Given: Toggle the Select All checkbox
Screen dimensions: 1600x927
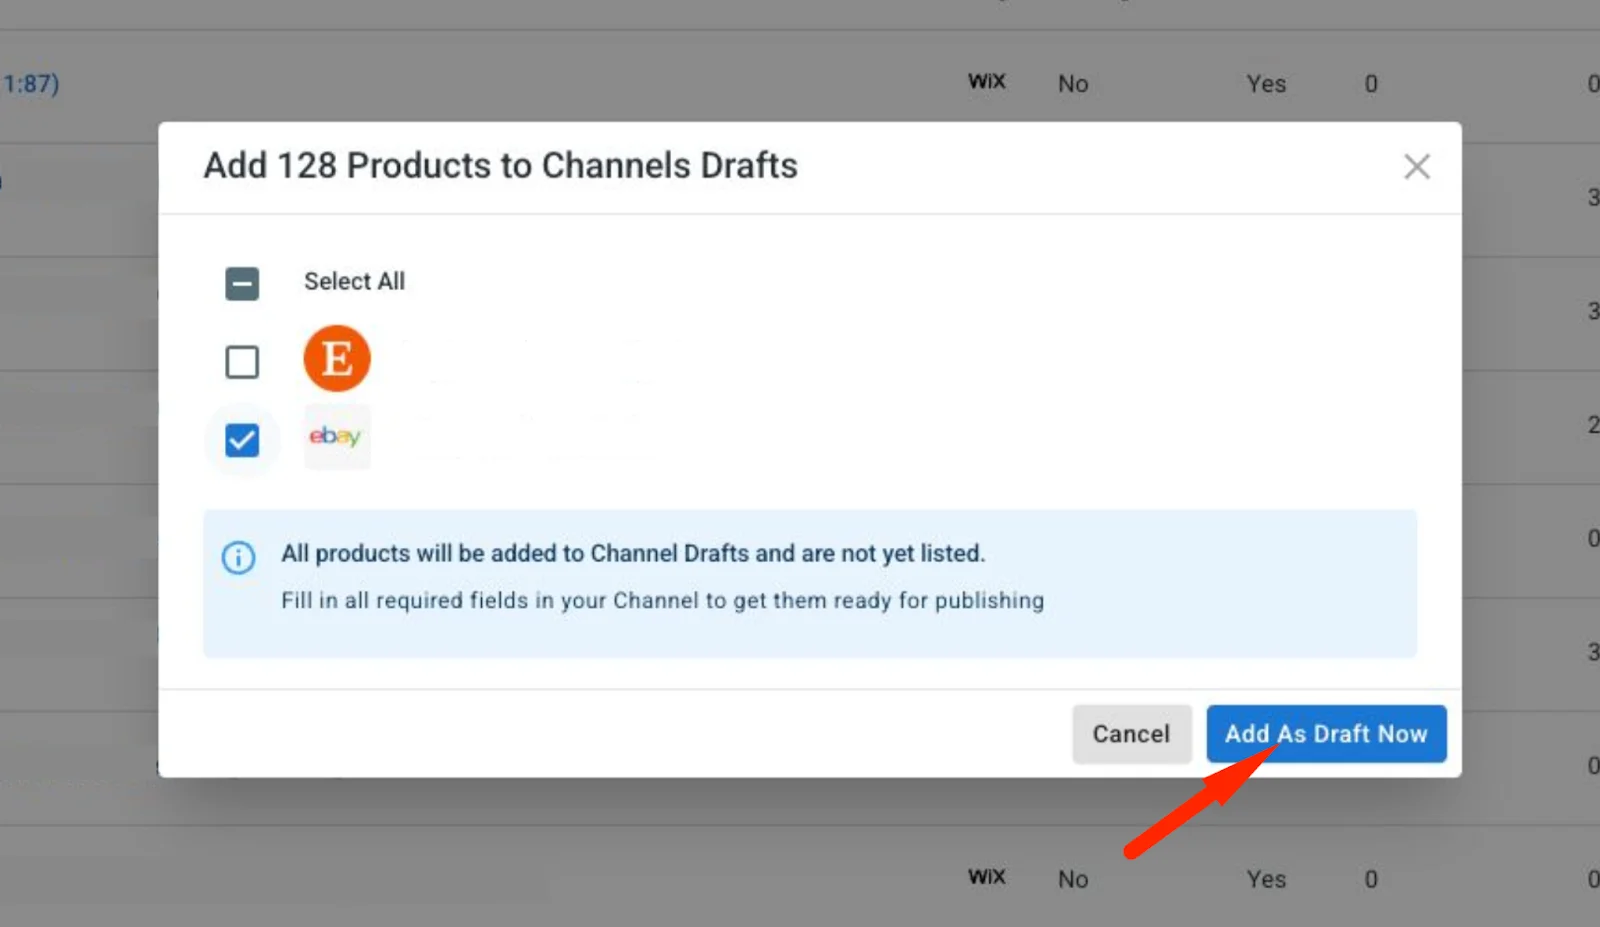Looking at the screenshot, I should click(241, 283).
